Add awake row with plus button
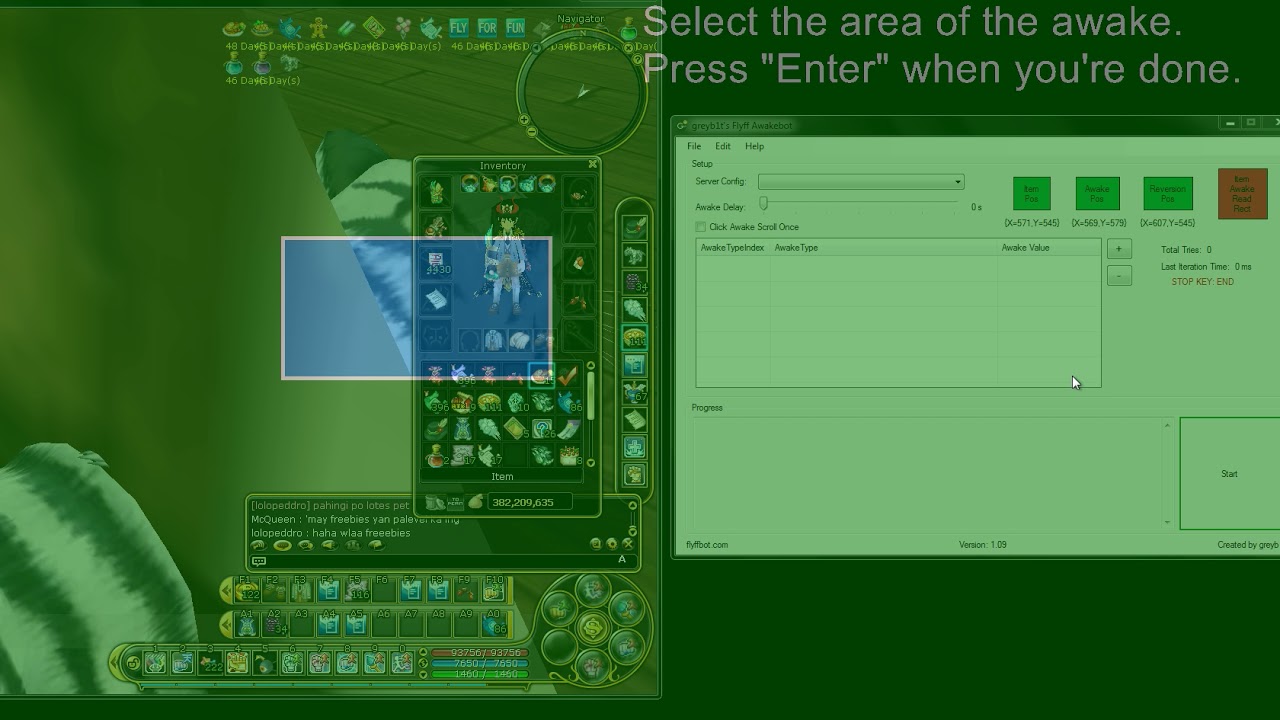The height and width of the screenshot is (720, 1280). [x=1119, y=249]
